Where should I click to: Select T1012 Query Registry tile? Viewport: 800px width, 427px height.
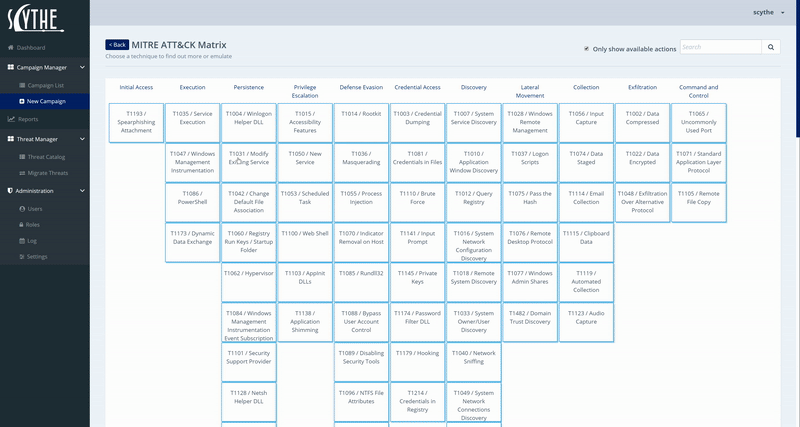coord(474,203)
